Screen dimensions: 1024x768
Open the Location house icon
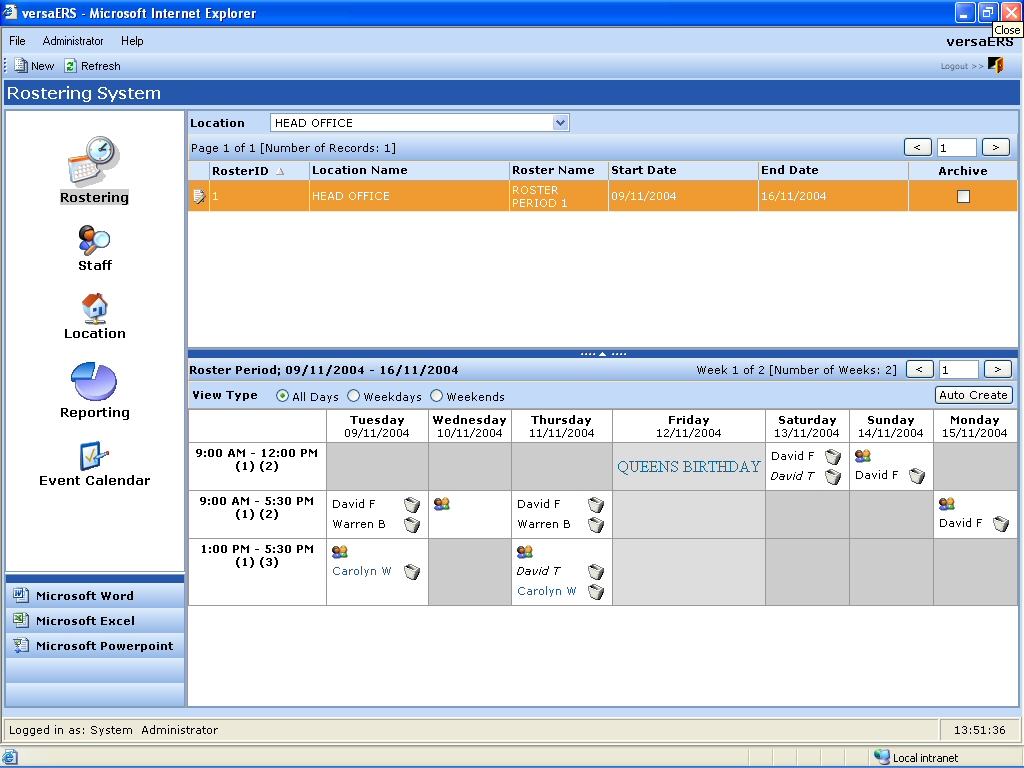pos(95,308)
